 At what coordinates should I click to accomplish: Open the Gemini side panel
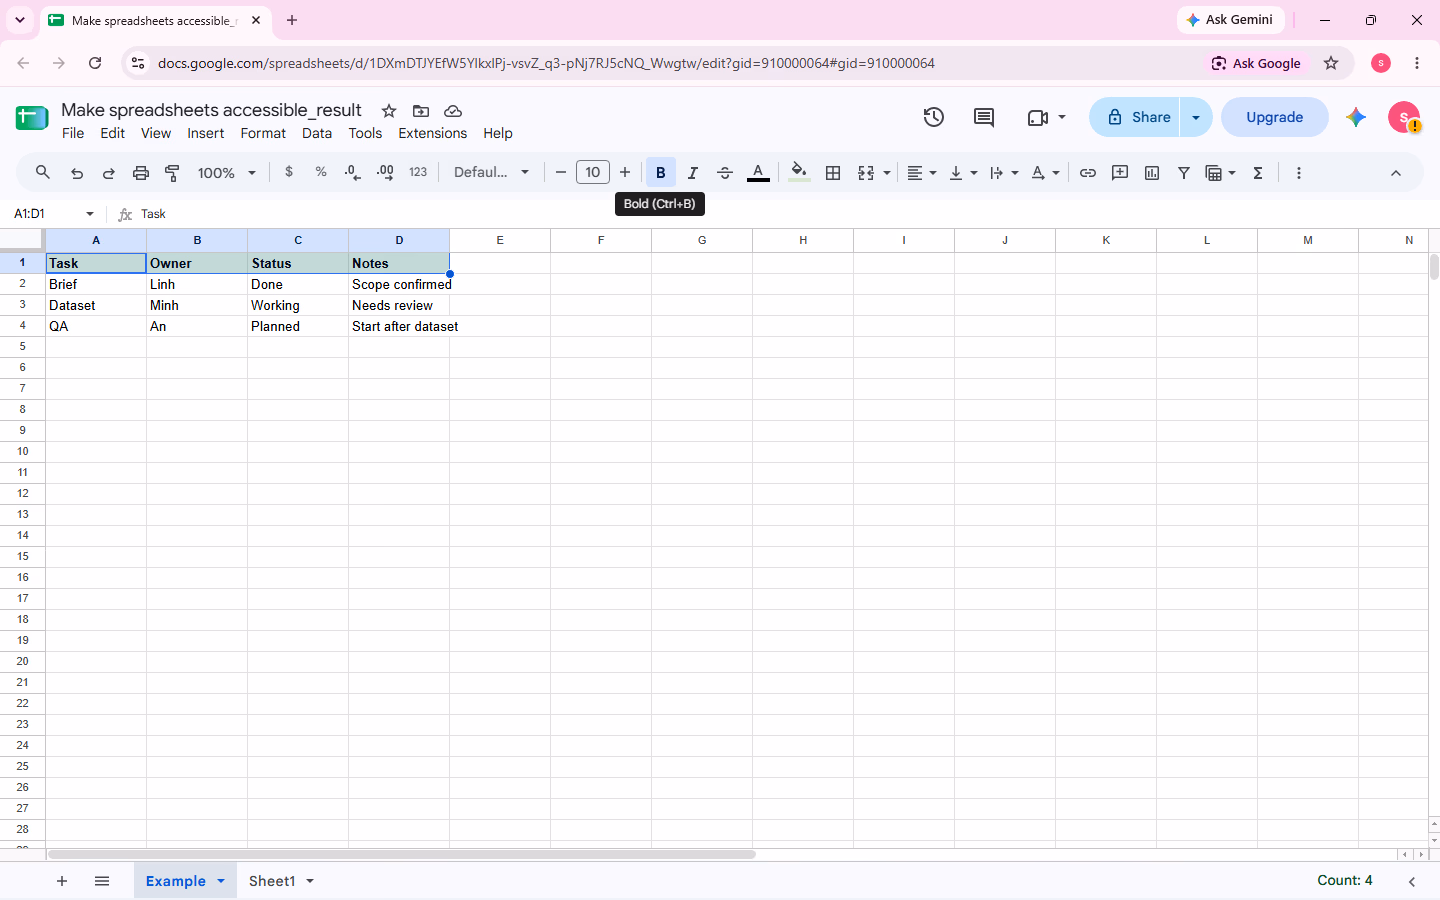point(1356,117)
